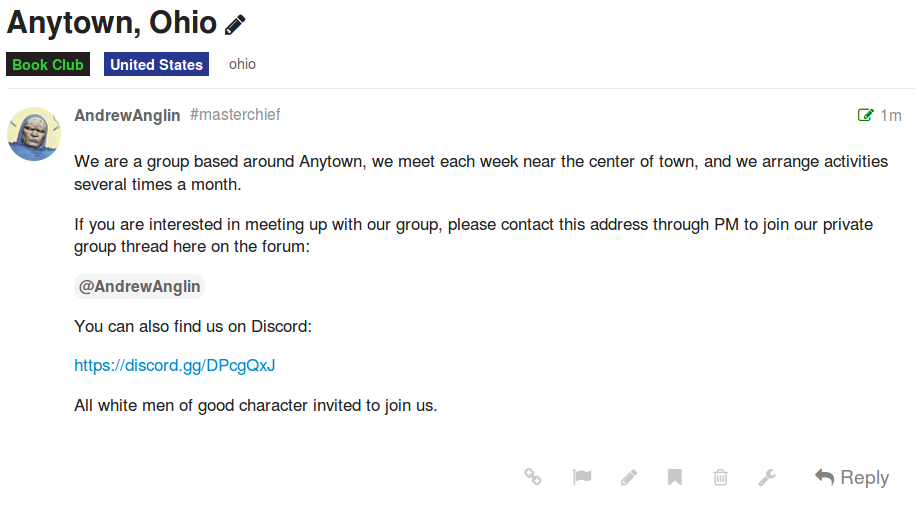This screenshot has height=508, width=921.
Task: Flag this post with the flag icon
Action: point(582,478)
